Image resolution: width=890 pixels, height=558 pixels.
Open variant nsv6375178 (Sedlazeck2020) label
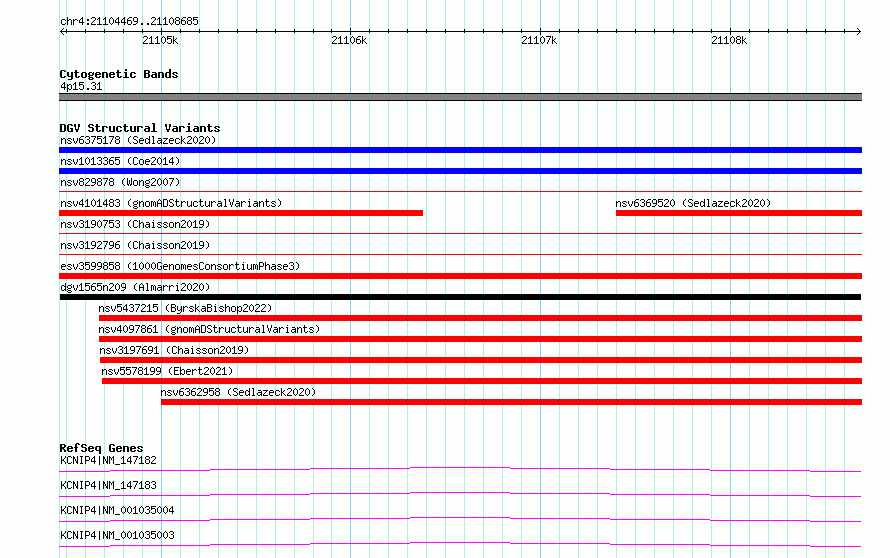[x=138, y=140]
